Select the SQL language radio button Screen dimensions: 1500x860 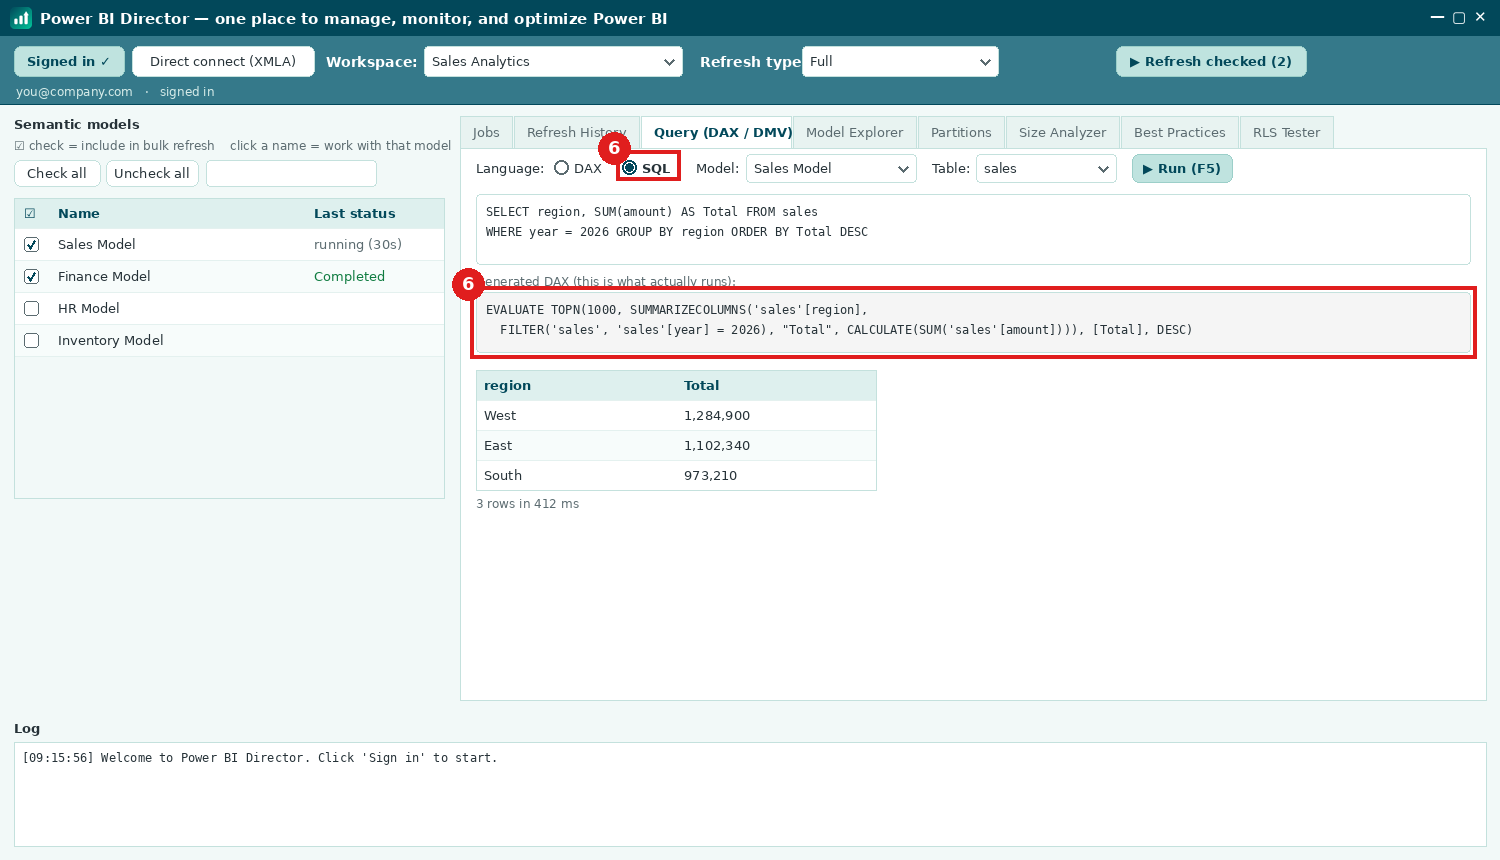(629, 168)
